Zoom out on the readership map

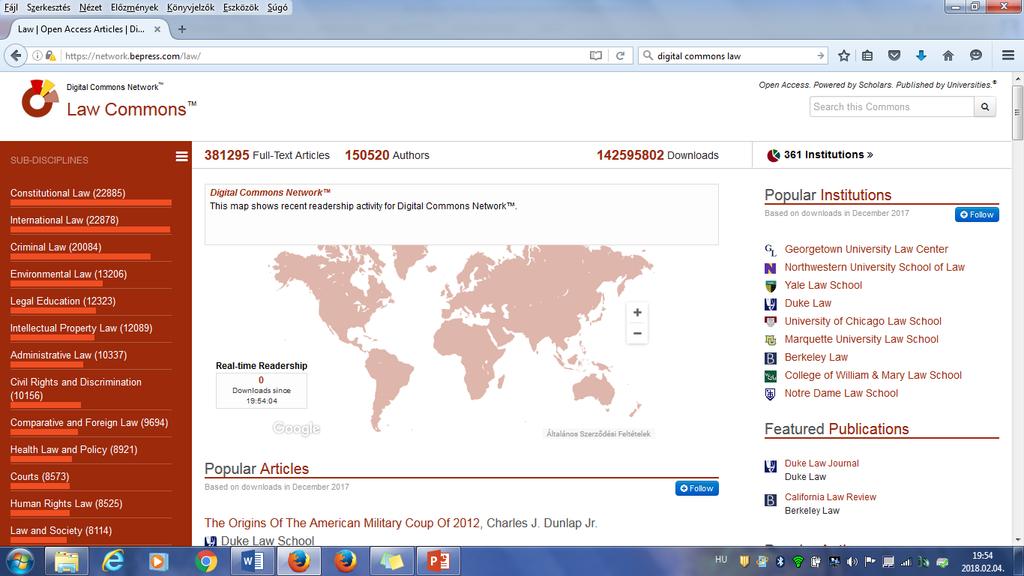point(637,333)
